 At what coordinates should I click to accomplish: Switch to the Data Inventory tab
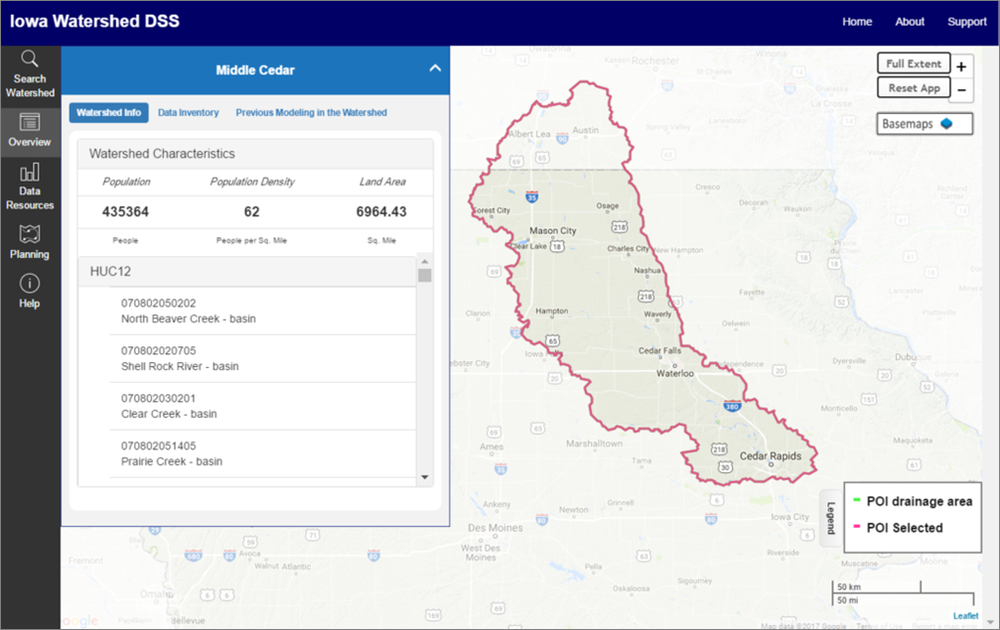(x=188, y=113)
